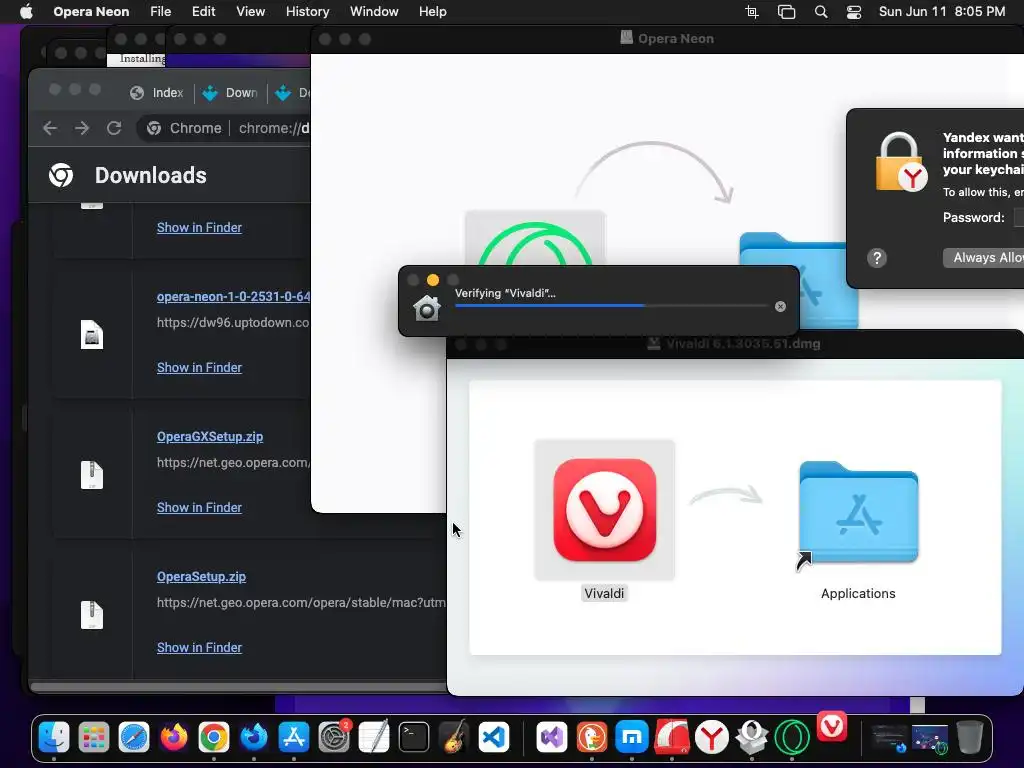Open Finder from the dock
Screen dimensions: 1024x768
pyautogui.click(x=54, y=738)
